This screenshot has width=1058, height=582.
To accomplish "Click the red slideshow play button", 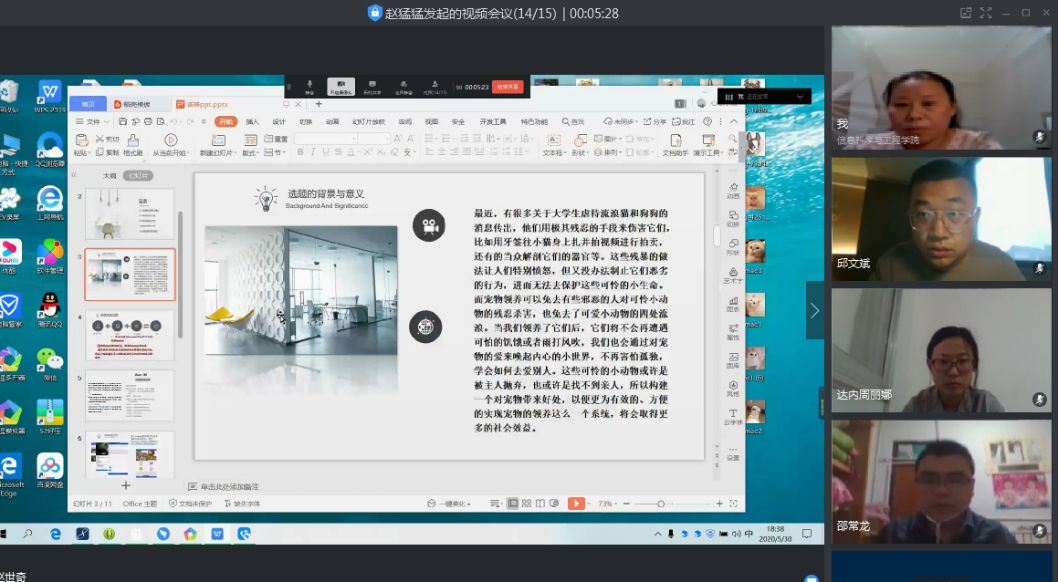I will click(576, 503).
